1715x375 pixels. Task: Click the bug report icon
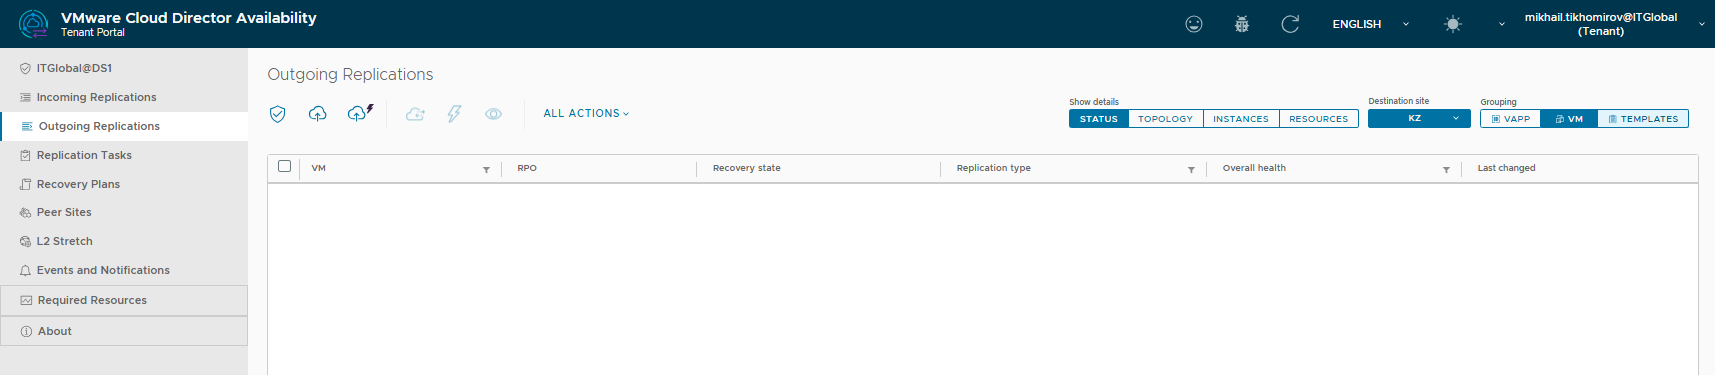pyautogui.click(x=1242, y=24)
